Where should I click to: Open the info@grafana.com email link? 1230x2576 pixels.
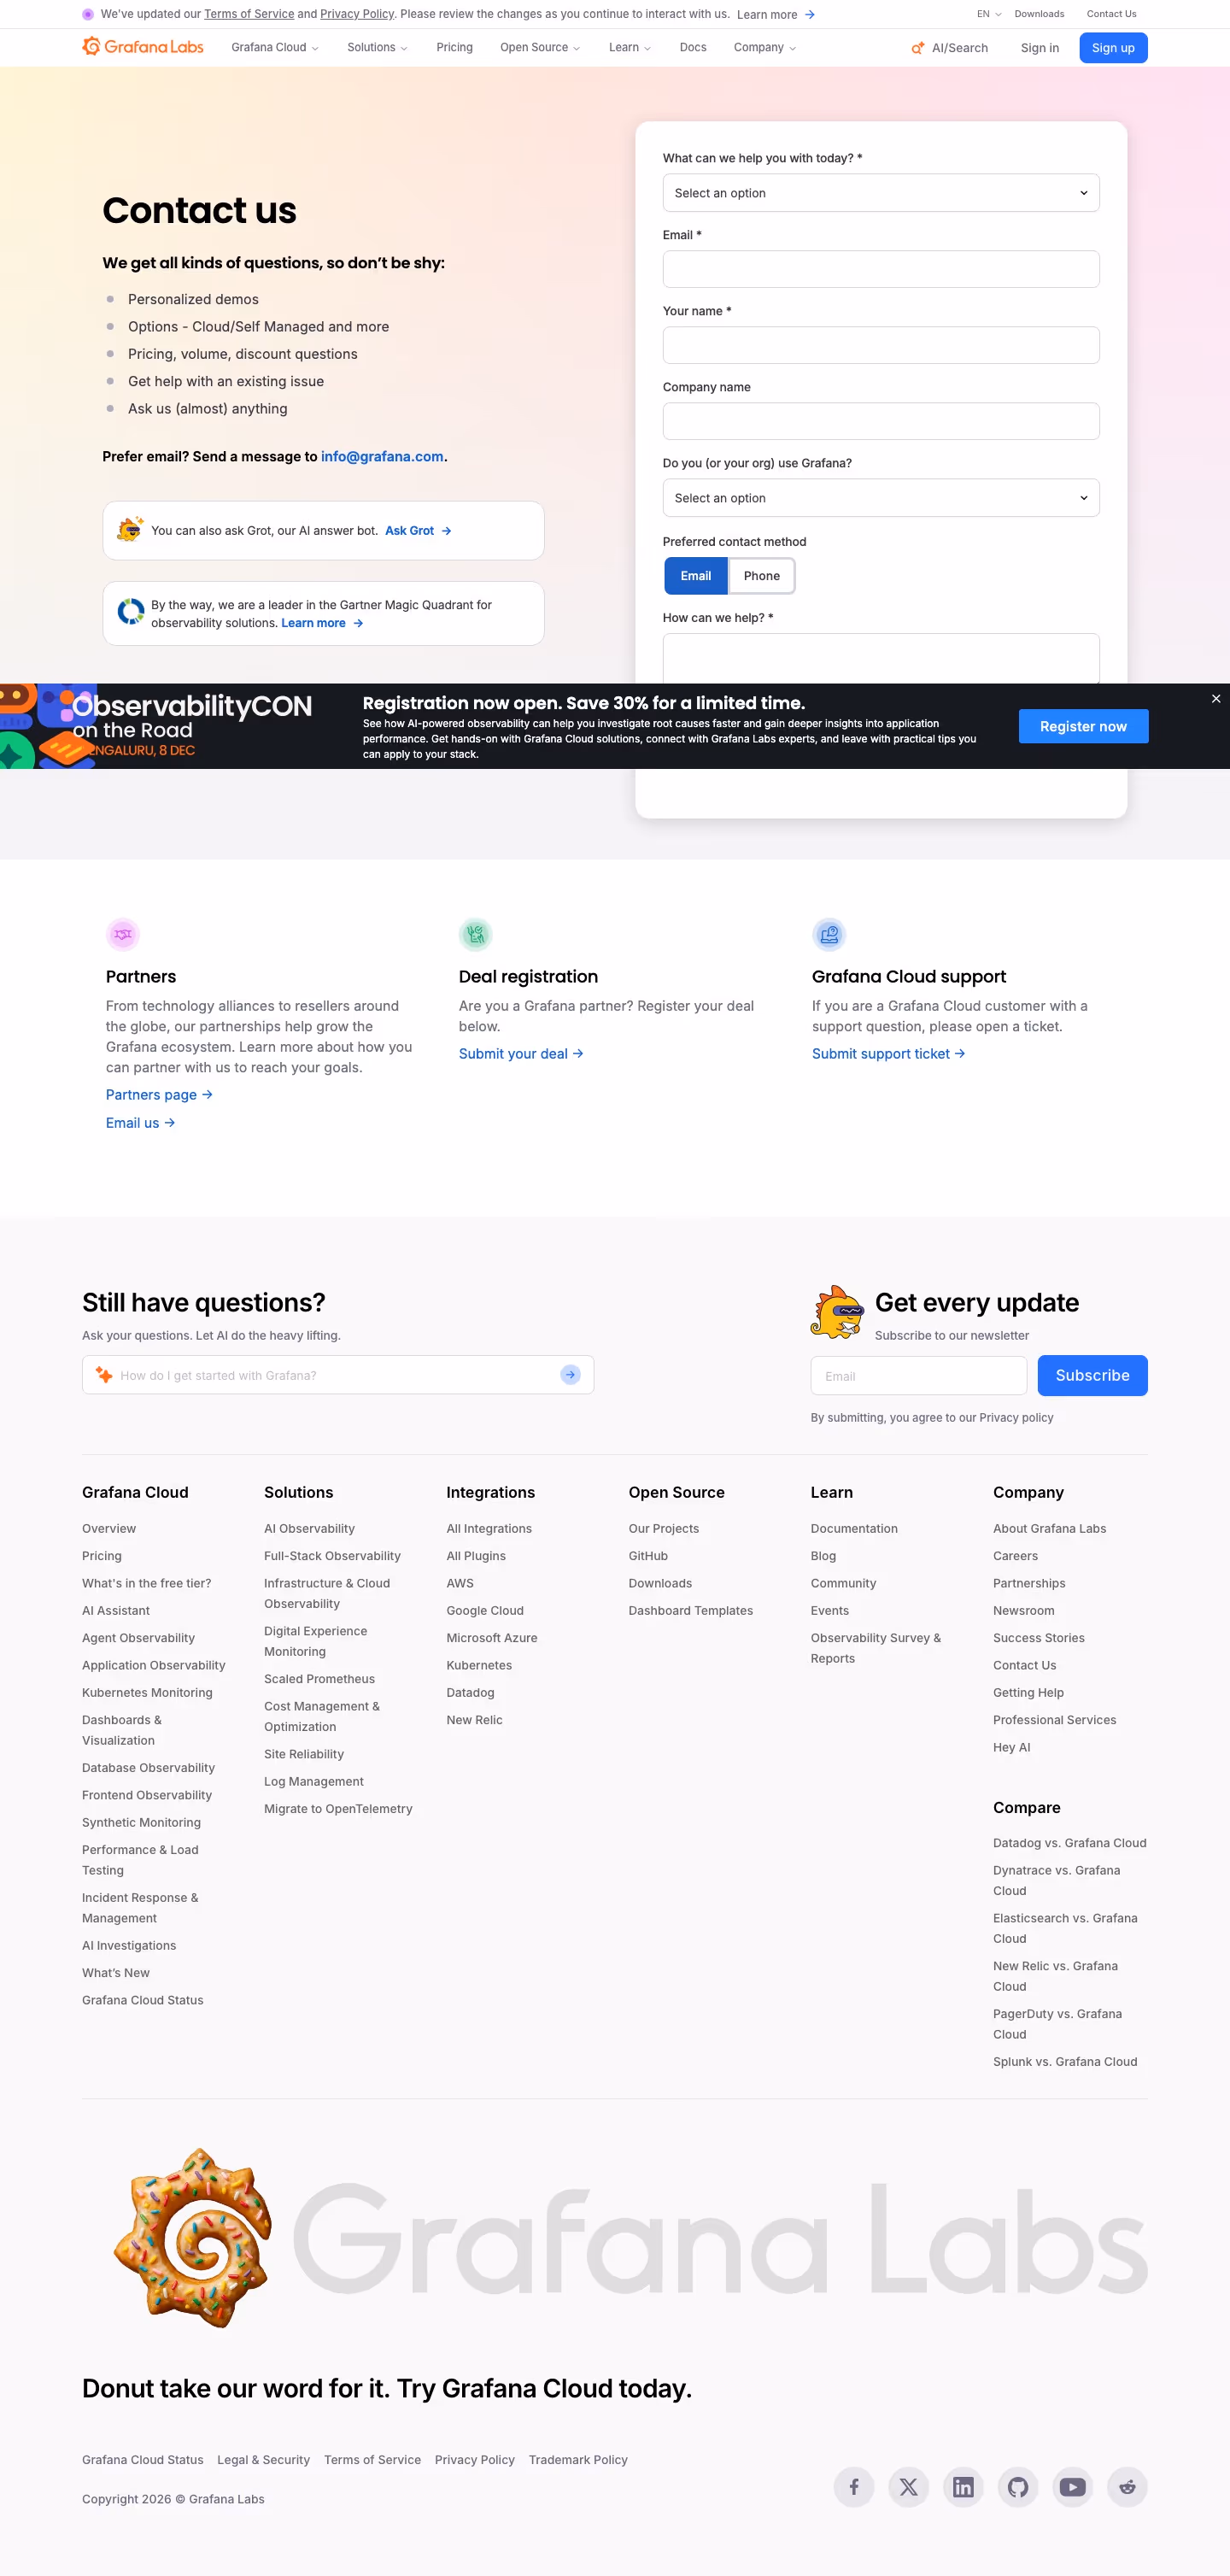(x=382, y=456)
